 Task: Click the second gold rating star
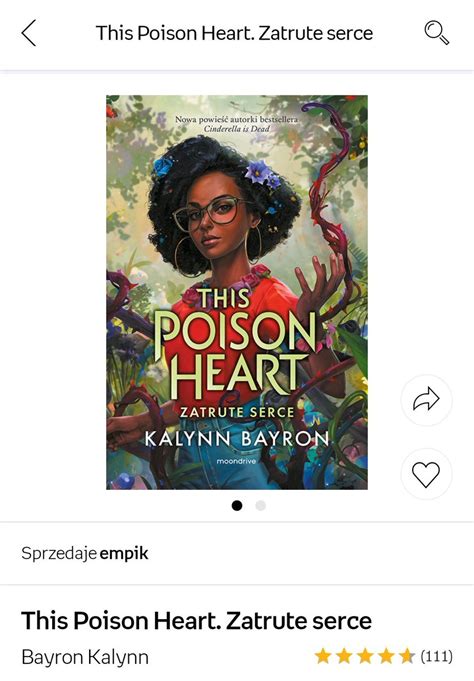click(x=344, y=656)
